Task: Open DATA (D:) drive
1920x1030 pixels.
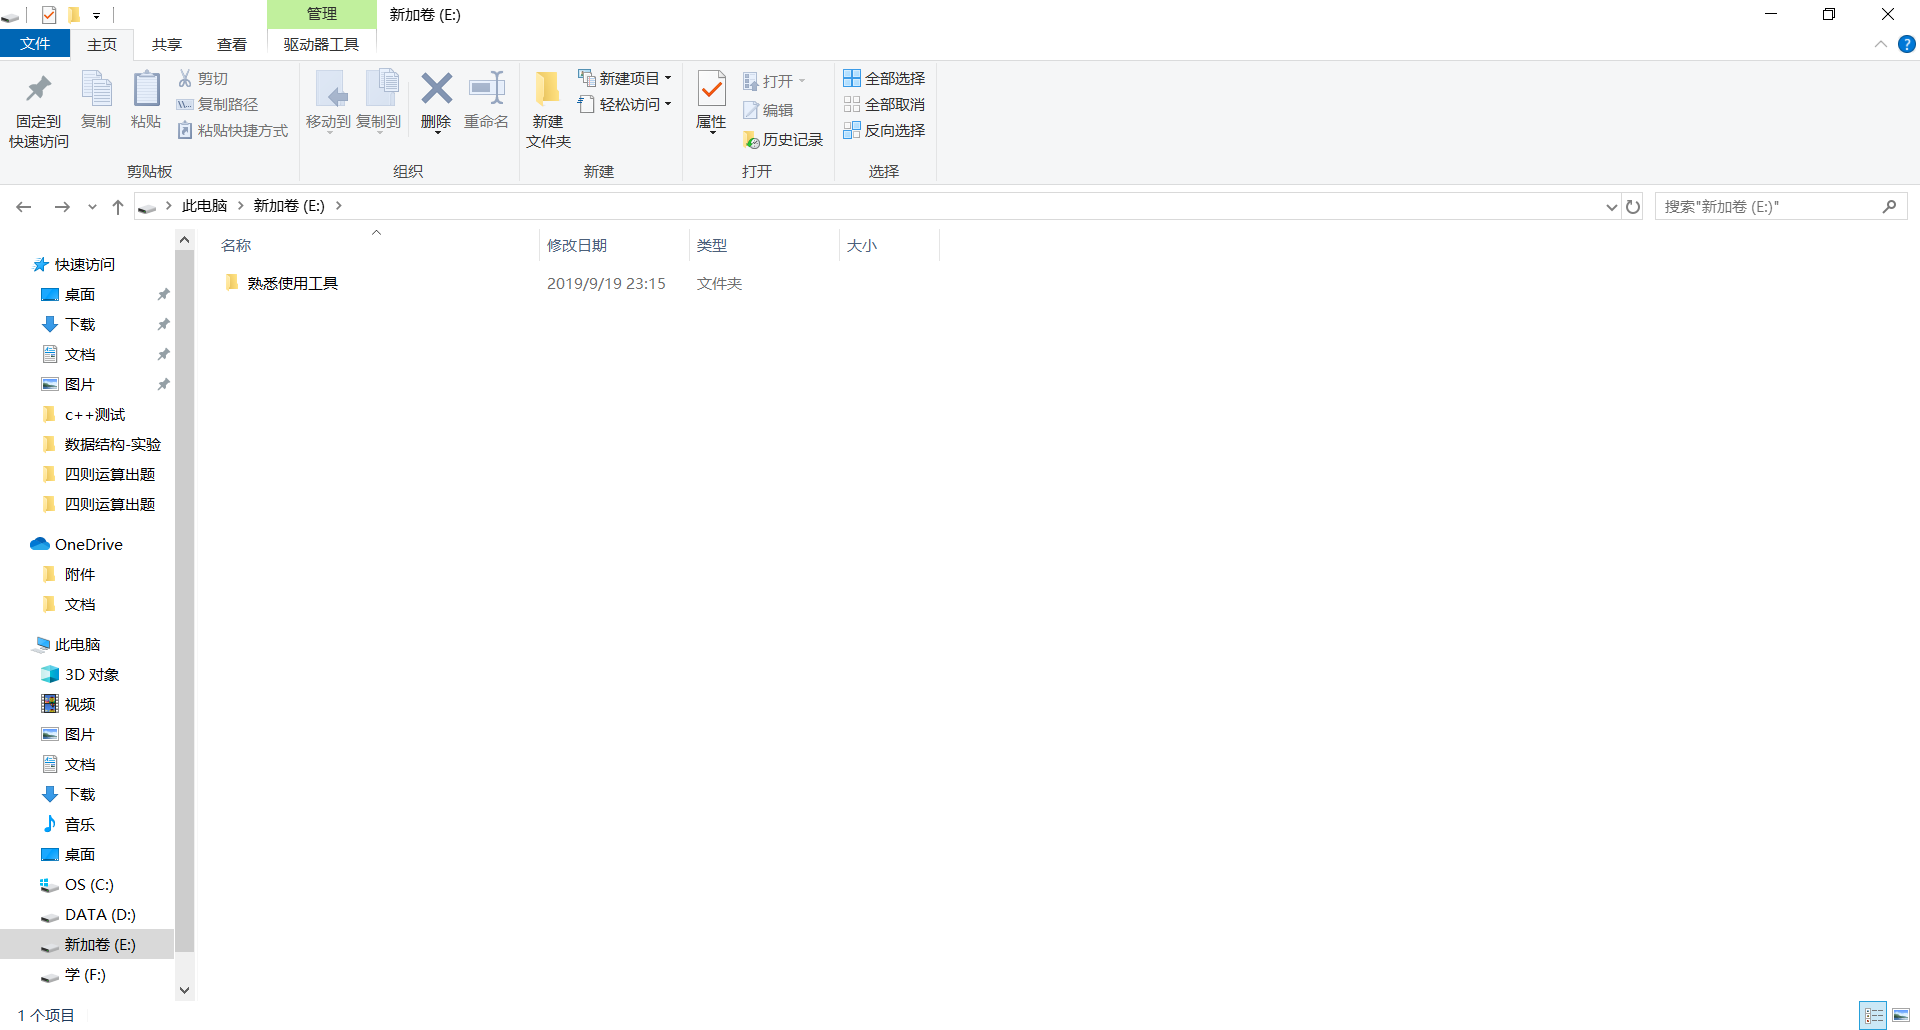Action: [100, 915]
